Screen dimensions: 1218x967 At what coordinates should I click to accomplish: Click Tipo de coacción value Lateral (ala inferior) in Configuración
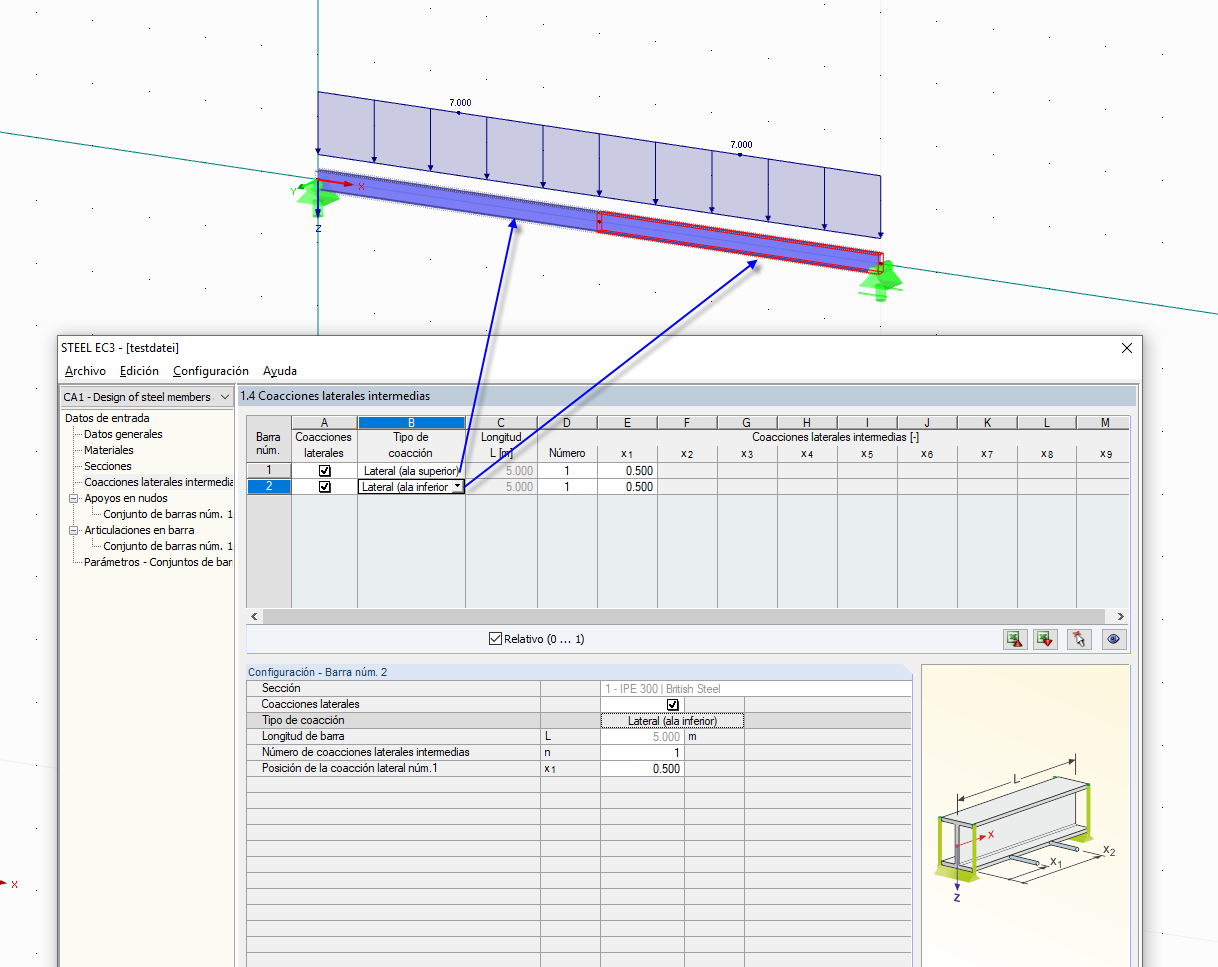point(672,720)
